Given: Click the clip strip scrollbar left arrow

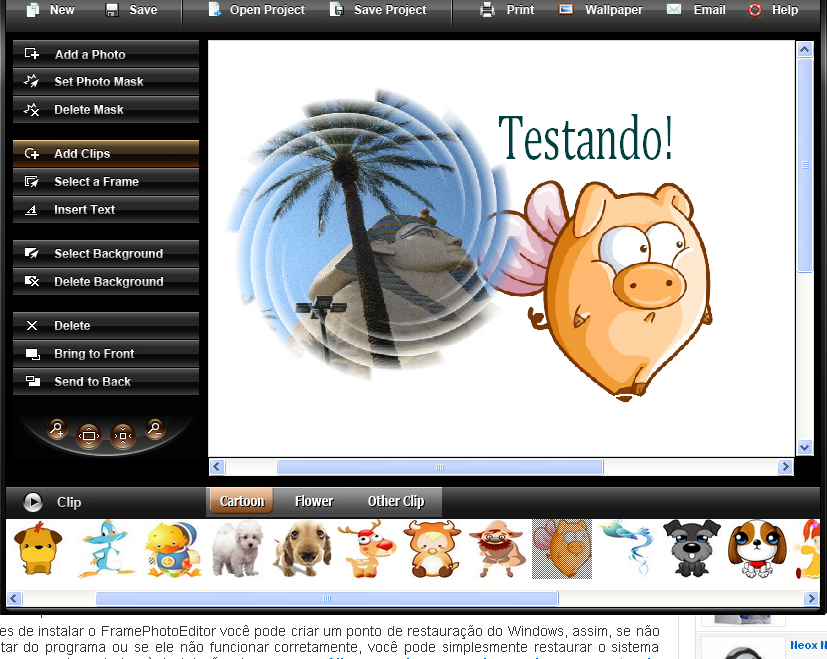Looking at the screenshot, I should coord(14,598).
